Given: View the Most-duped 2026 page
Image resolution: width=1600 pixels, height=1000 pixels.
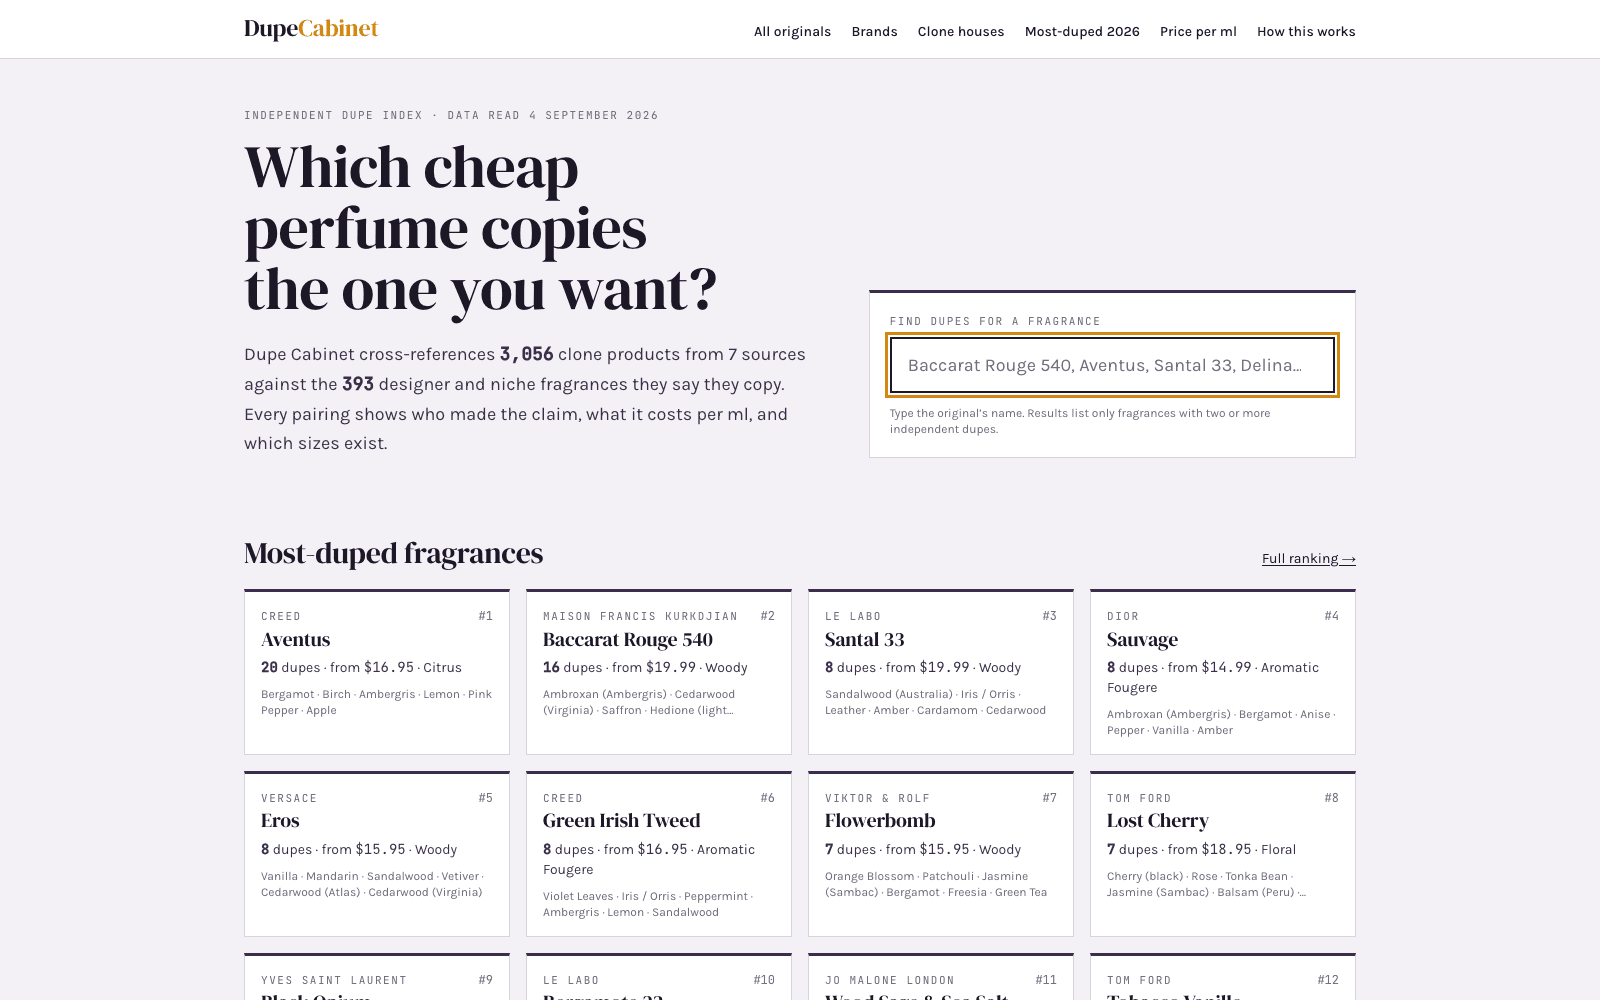Looking at the screenshot, I should [x=1082, y=32].
